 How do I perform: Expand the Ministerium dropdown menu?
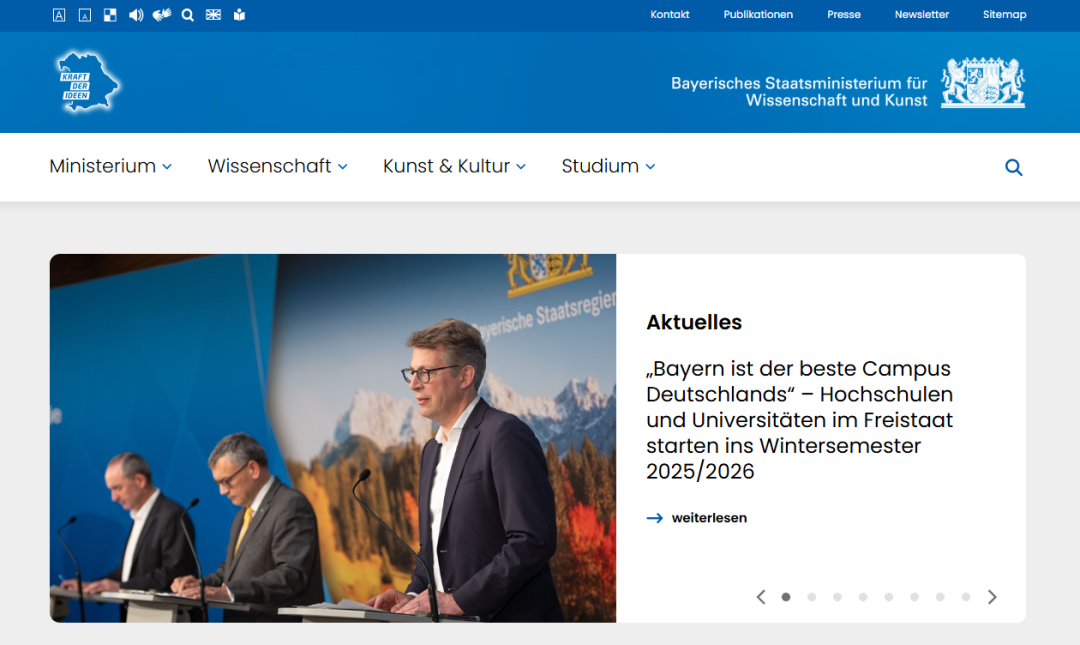click(x=110, y=167)
